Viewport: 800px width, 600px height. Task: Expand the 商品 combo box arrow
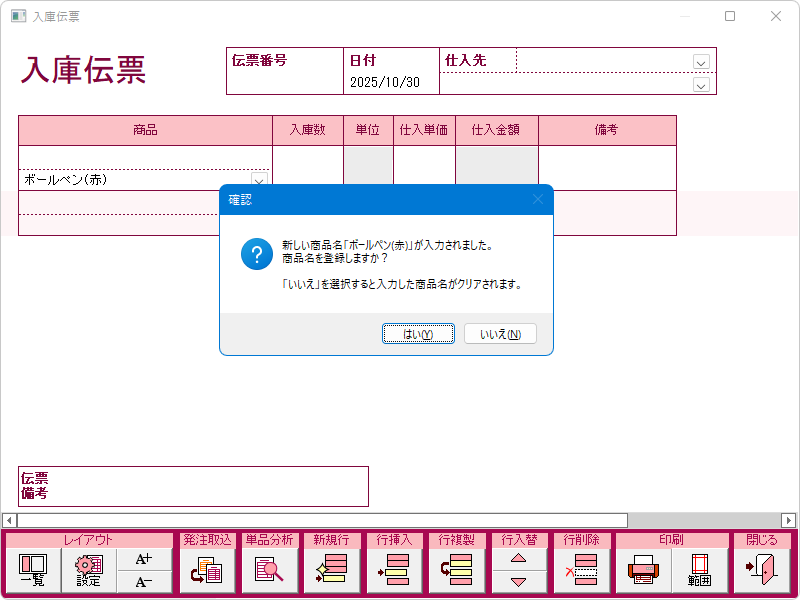tap(259, 181)
